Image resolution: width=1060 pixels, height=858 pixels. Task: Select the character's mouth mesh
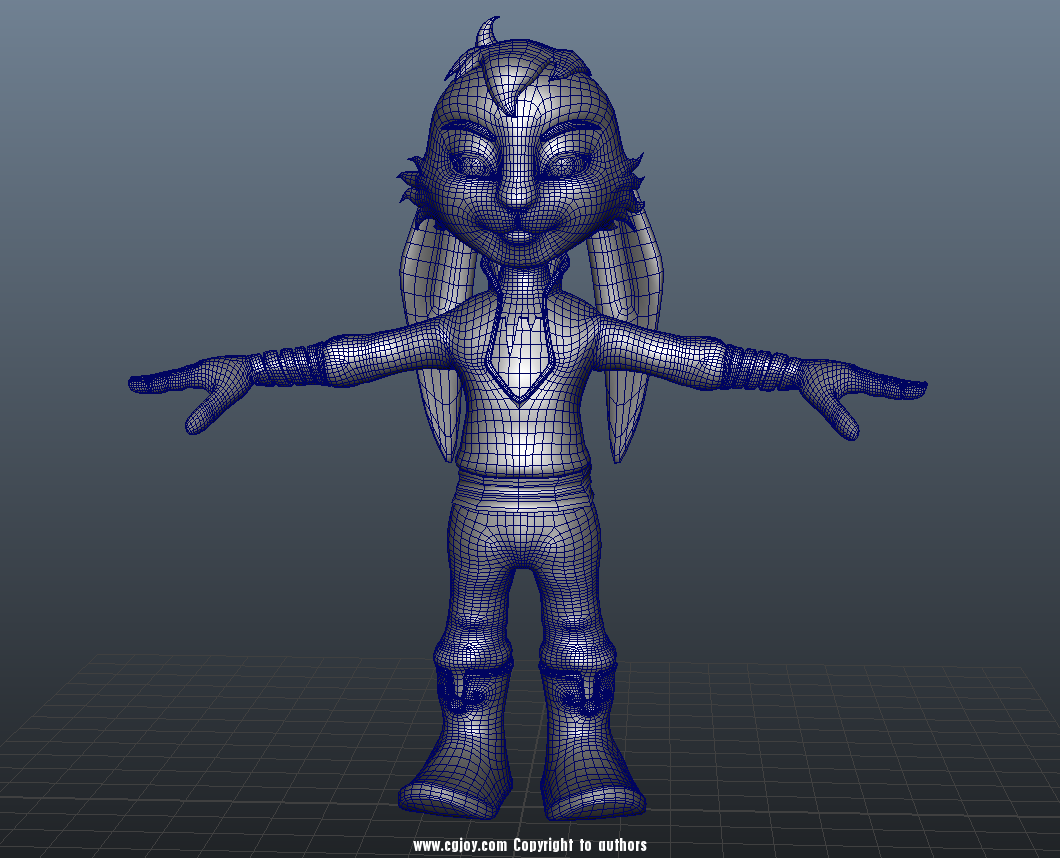521,237
